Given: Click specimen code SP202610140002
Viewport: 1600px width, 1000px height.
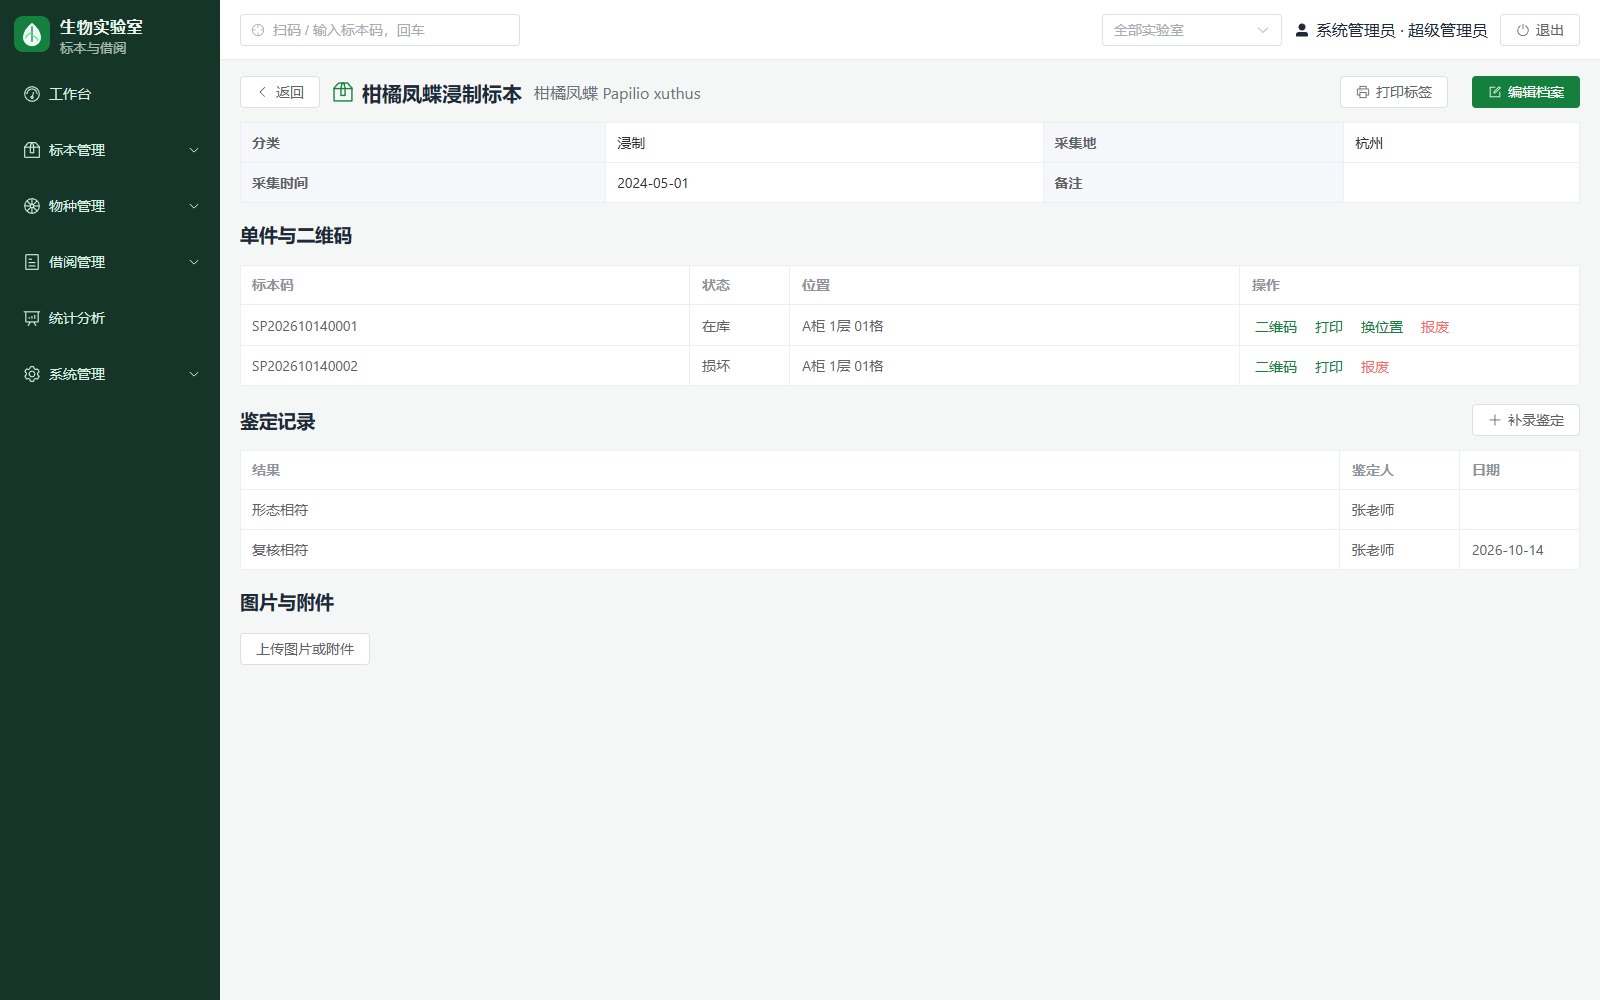Looking at the screenshot, I should (x=305, y=366).
